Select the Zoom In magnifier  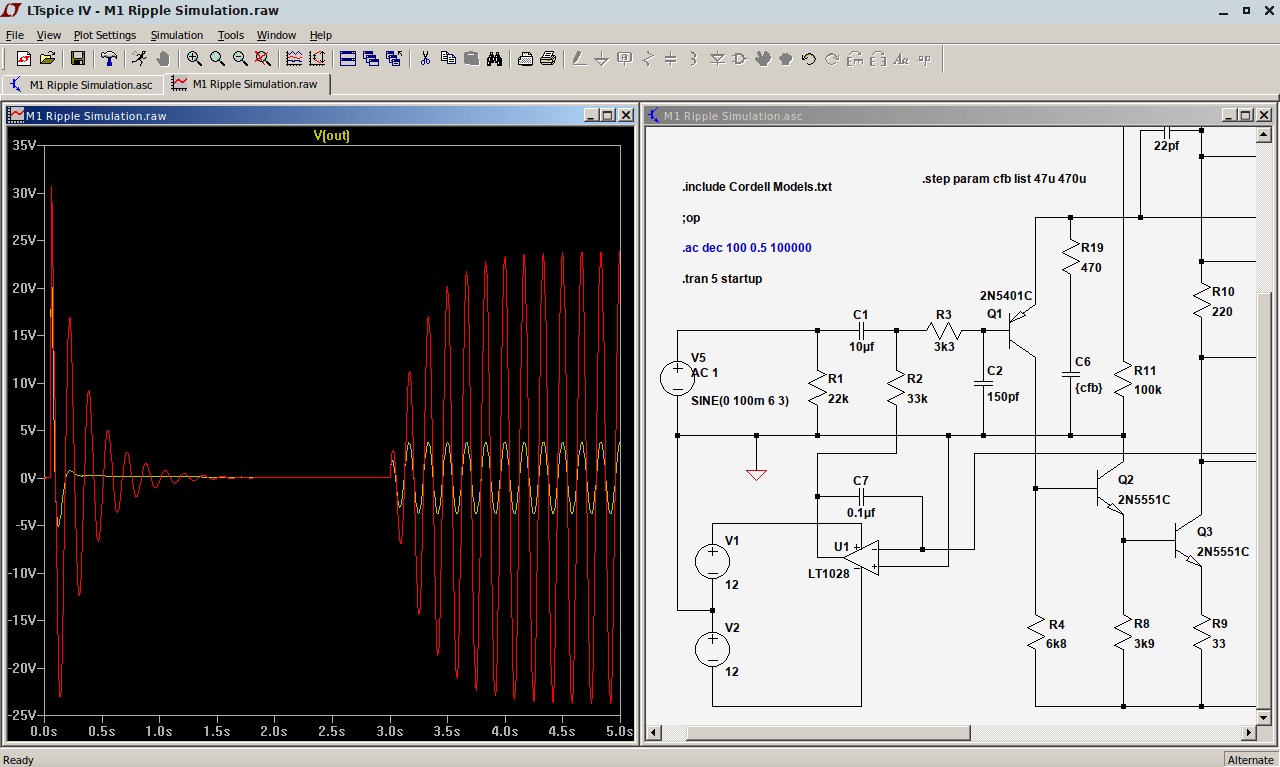[x=194, y=59]
